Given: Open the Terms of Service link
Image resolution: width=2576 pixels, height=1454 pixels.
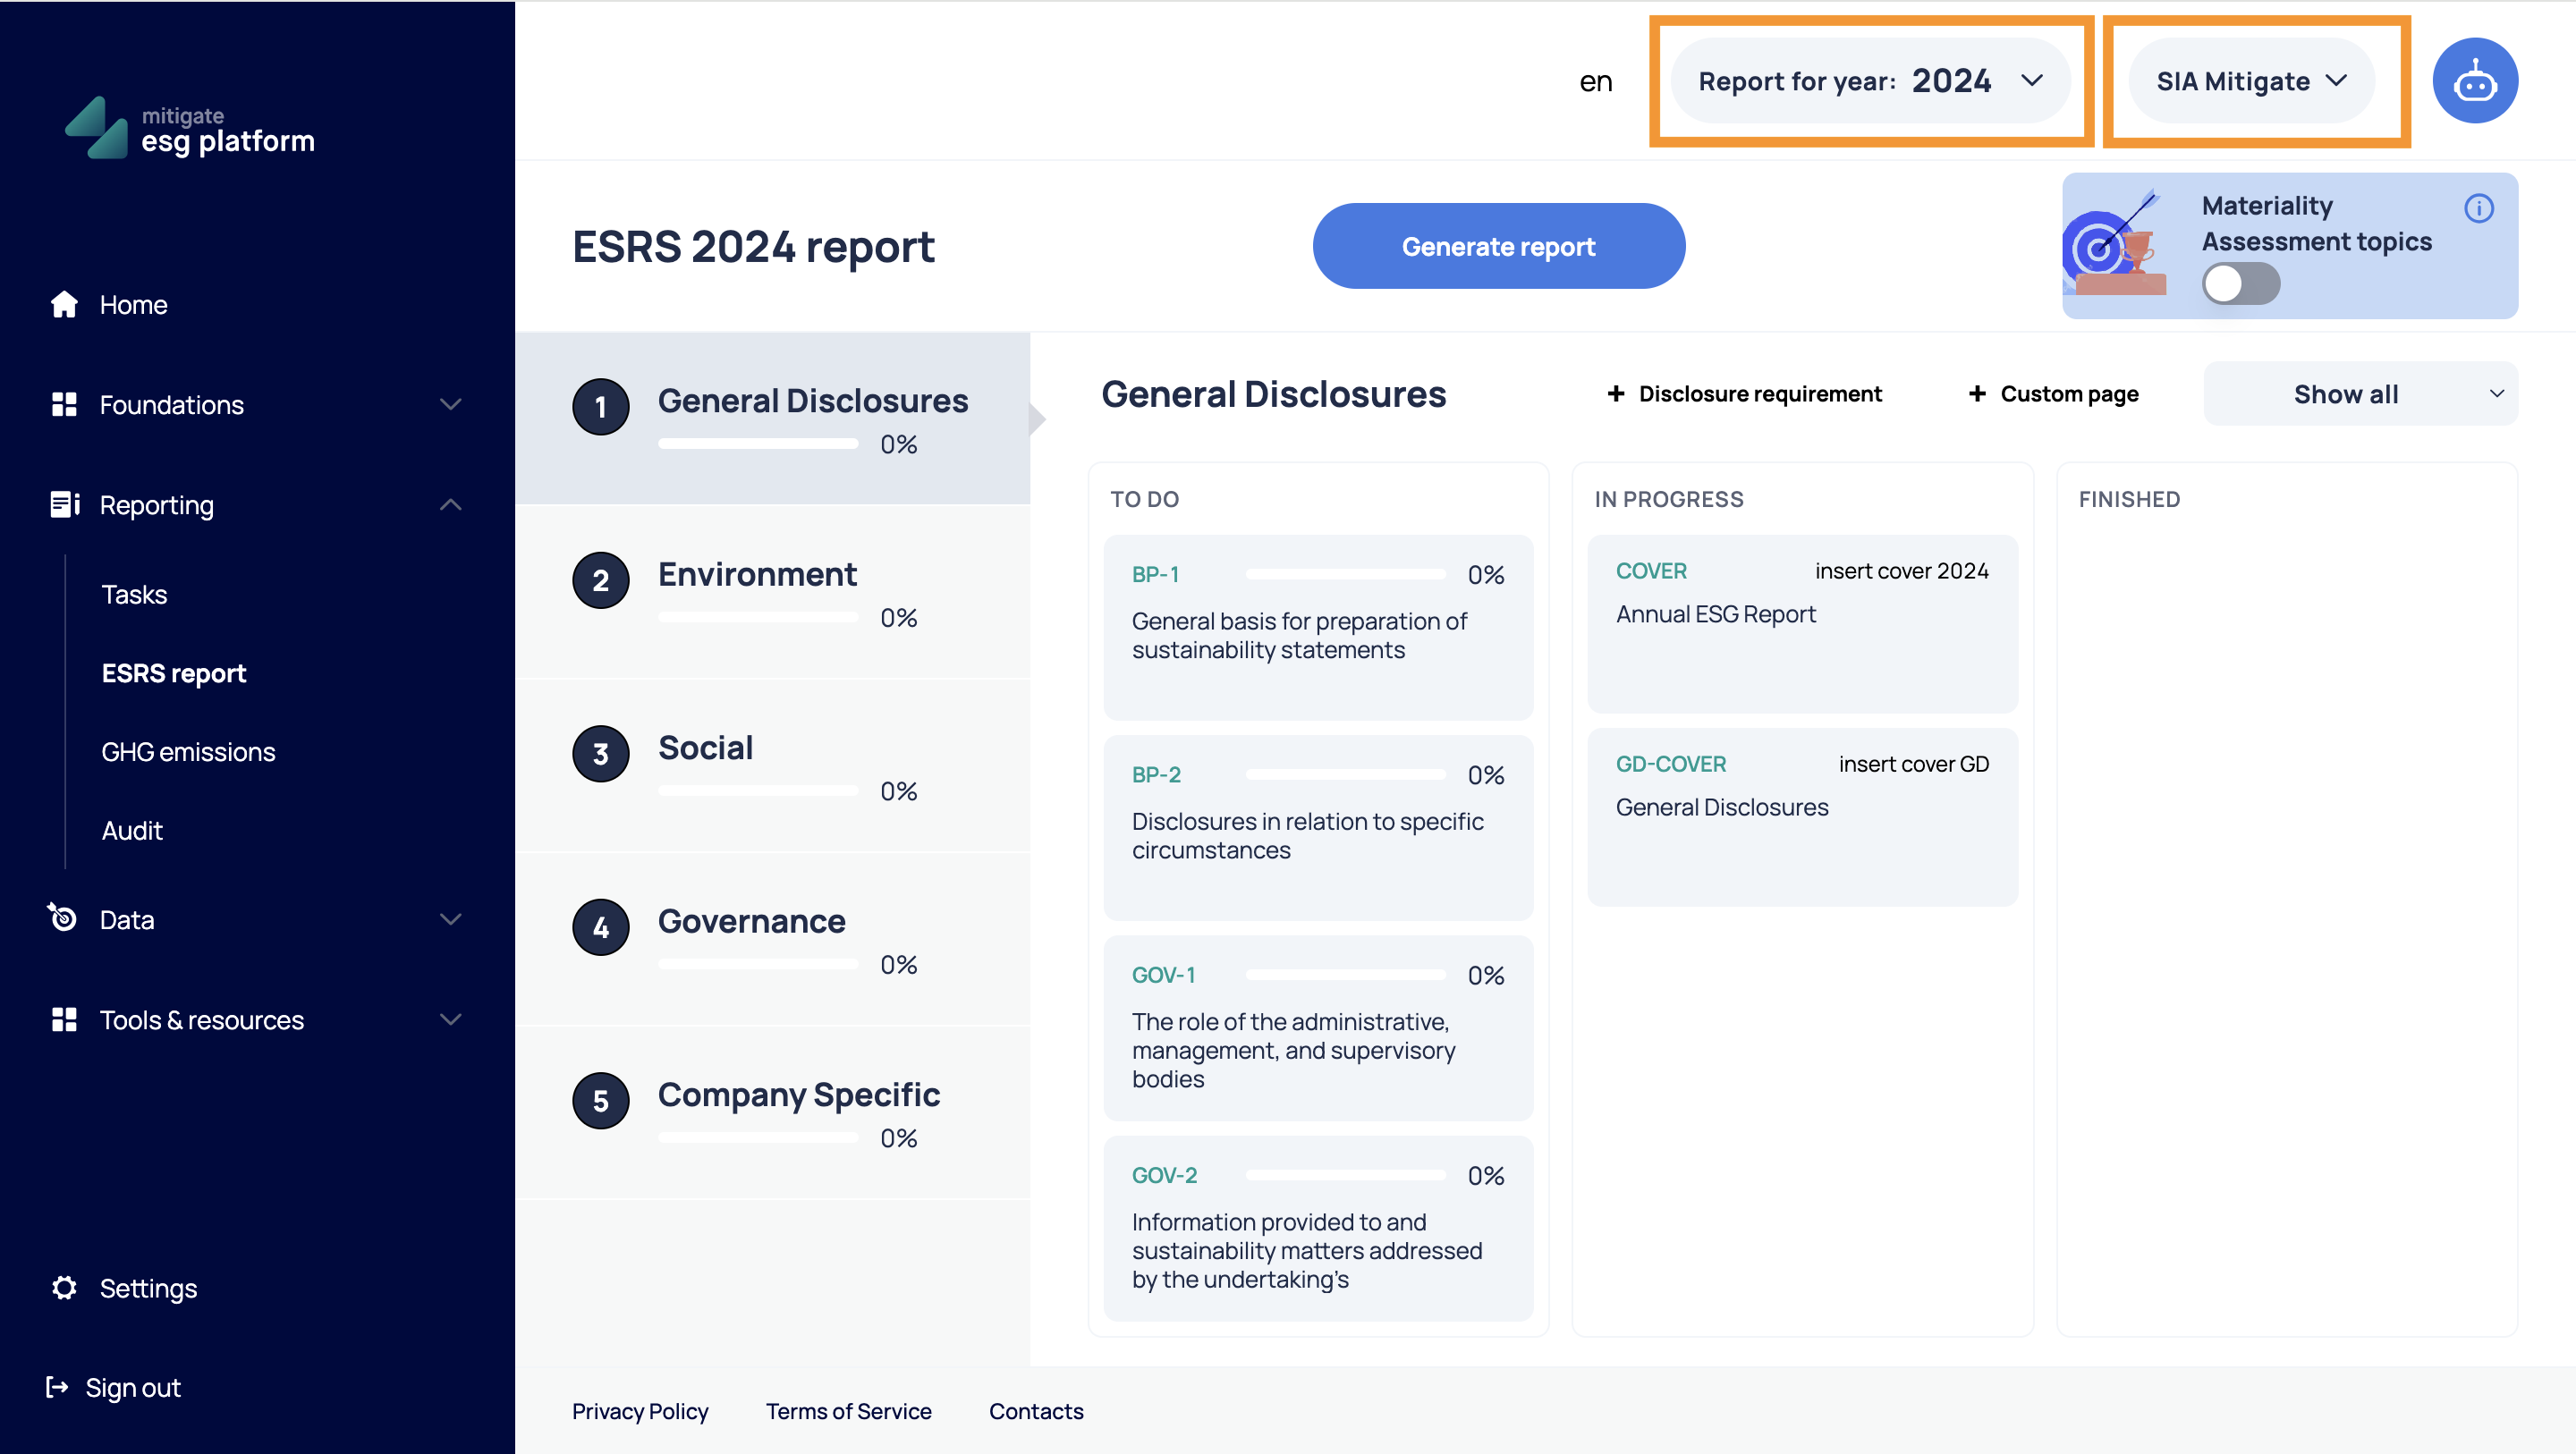Looking at the screenshot, I should point(848,1411).
